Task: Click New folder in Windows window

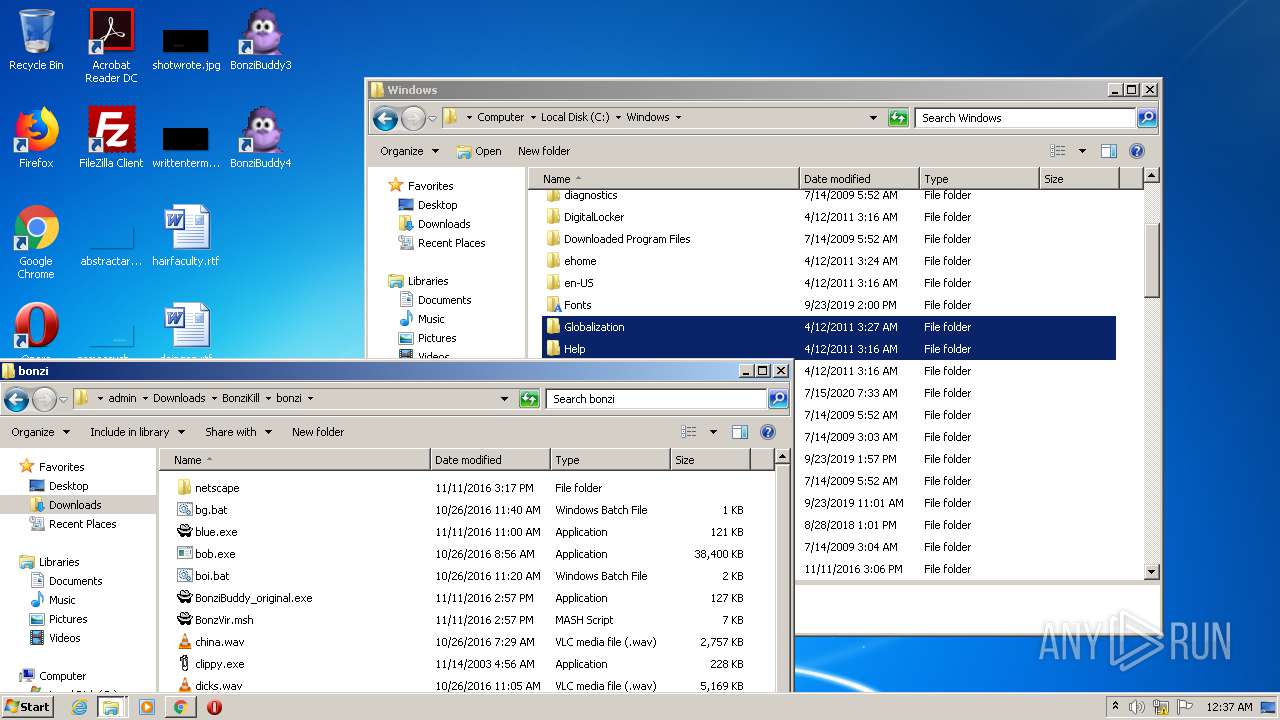Action: coord(544,151)
